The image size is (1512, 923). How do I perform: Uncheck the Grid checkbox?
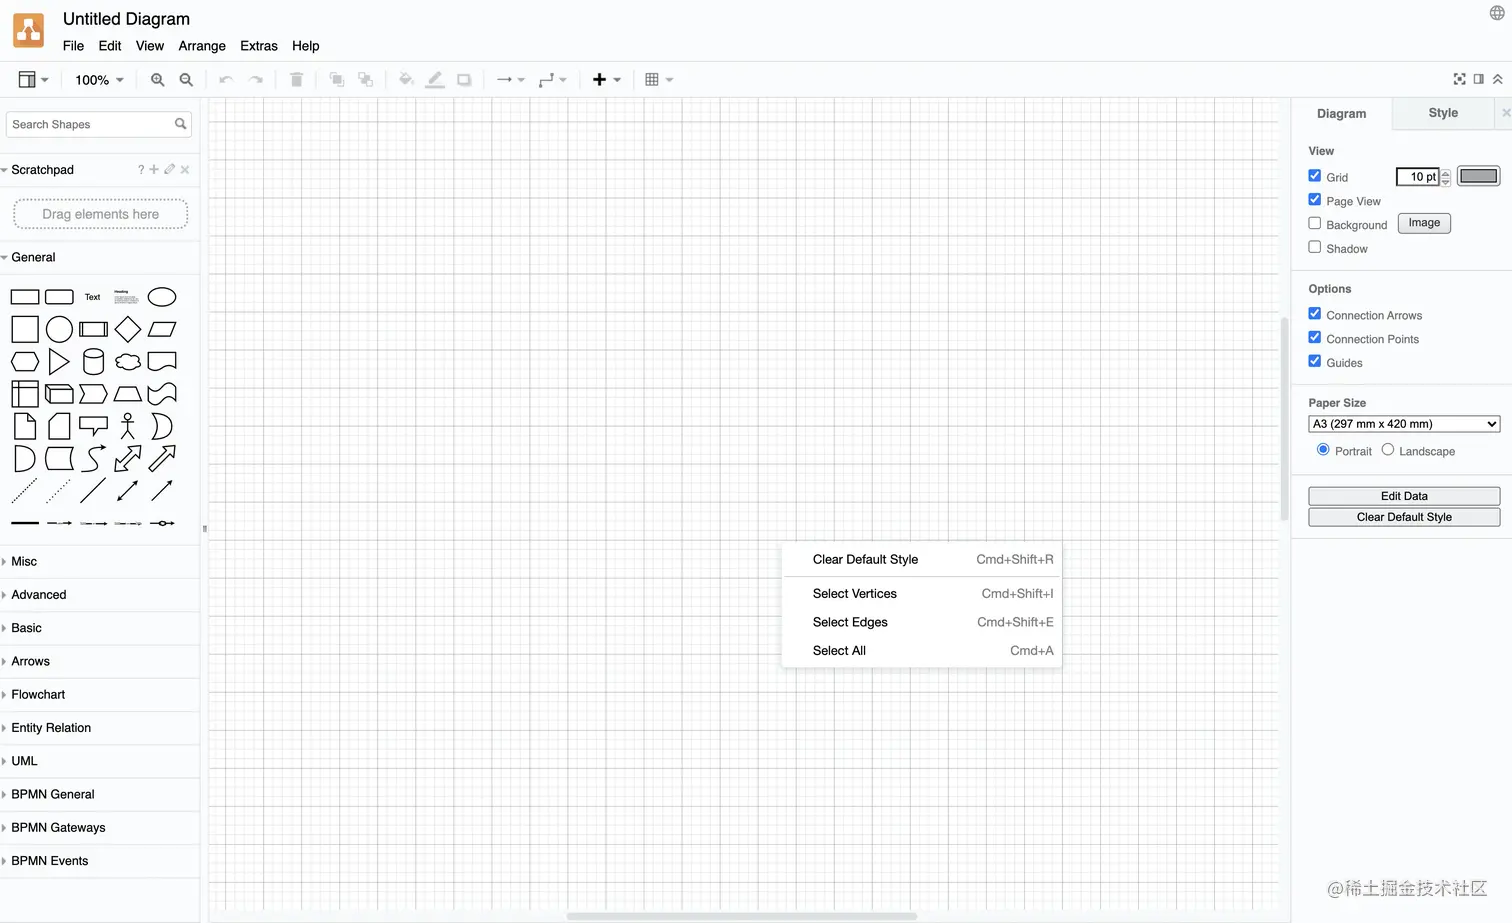click(x=1315, y=176)
